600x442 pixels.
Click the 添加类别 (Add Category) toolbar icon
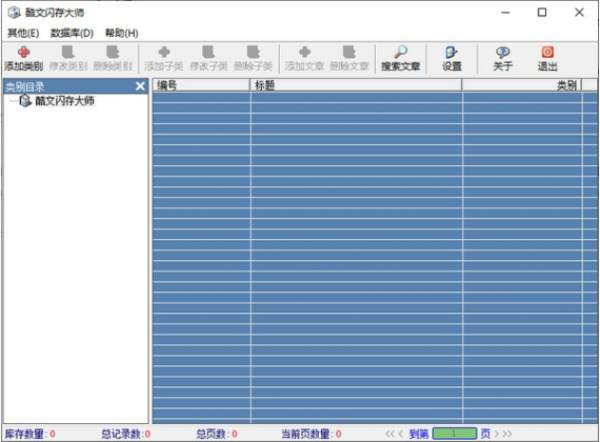[23, 58]
